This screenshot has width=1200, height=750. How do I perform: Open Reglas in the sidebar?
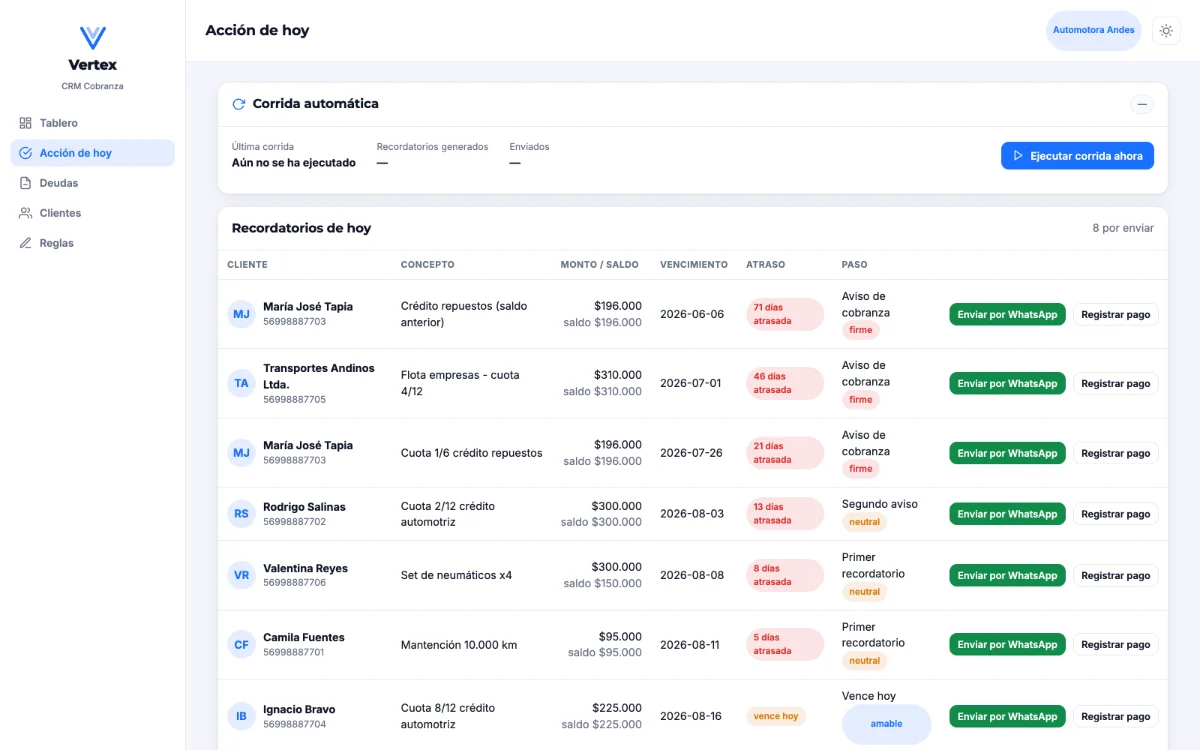(x=92, y=243)
